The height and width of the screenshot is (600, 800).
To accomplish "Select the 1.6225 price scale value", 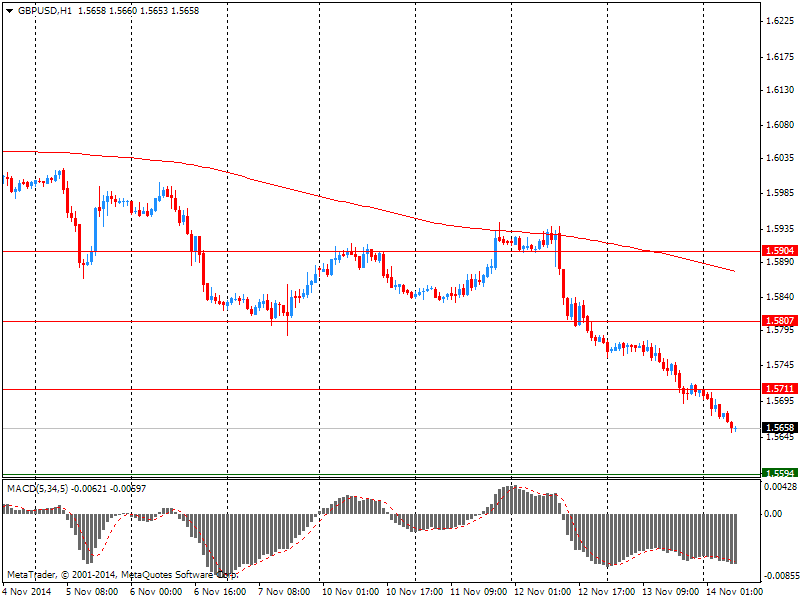I will pos(781,21).
